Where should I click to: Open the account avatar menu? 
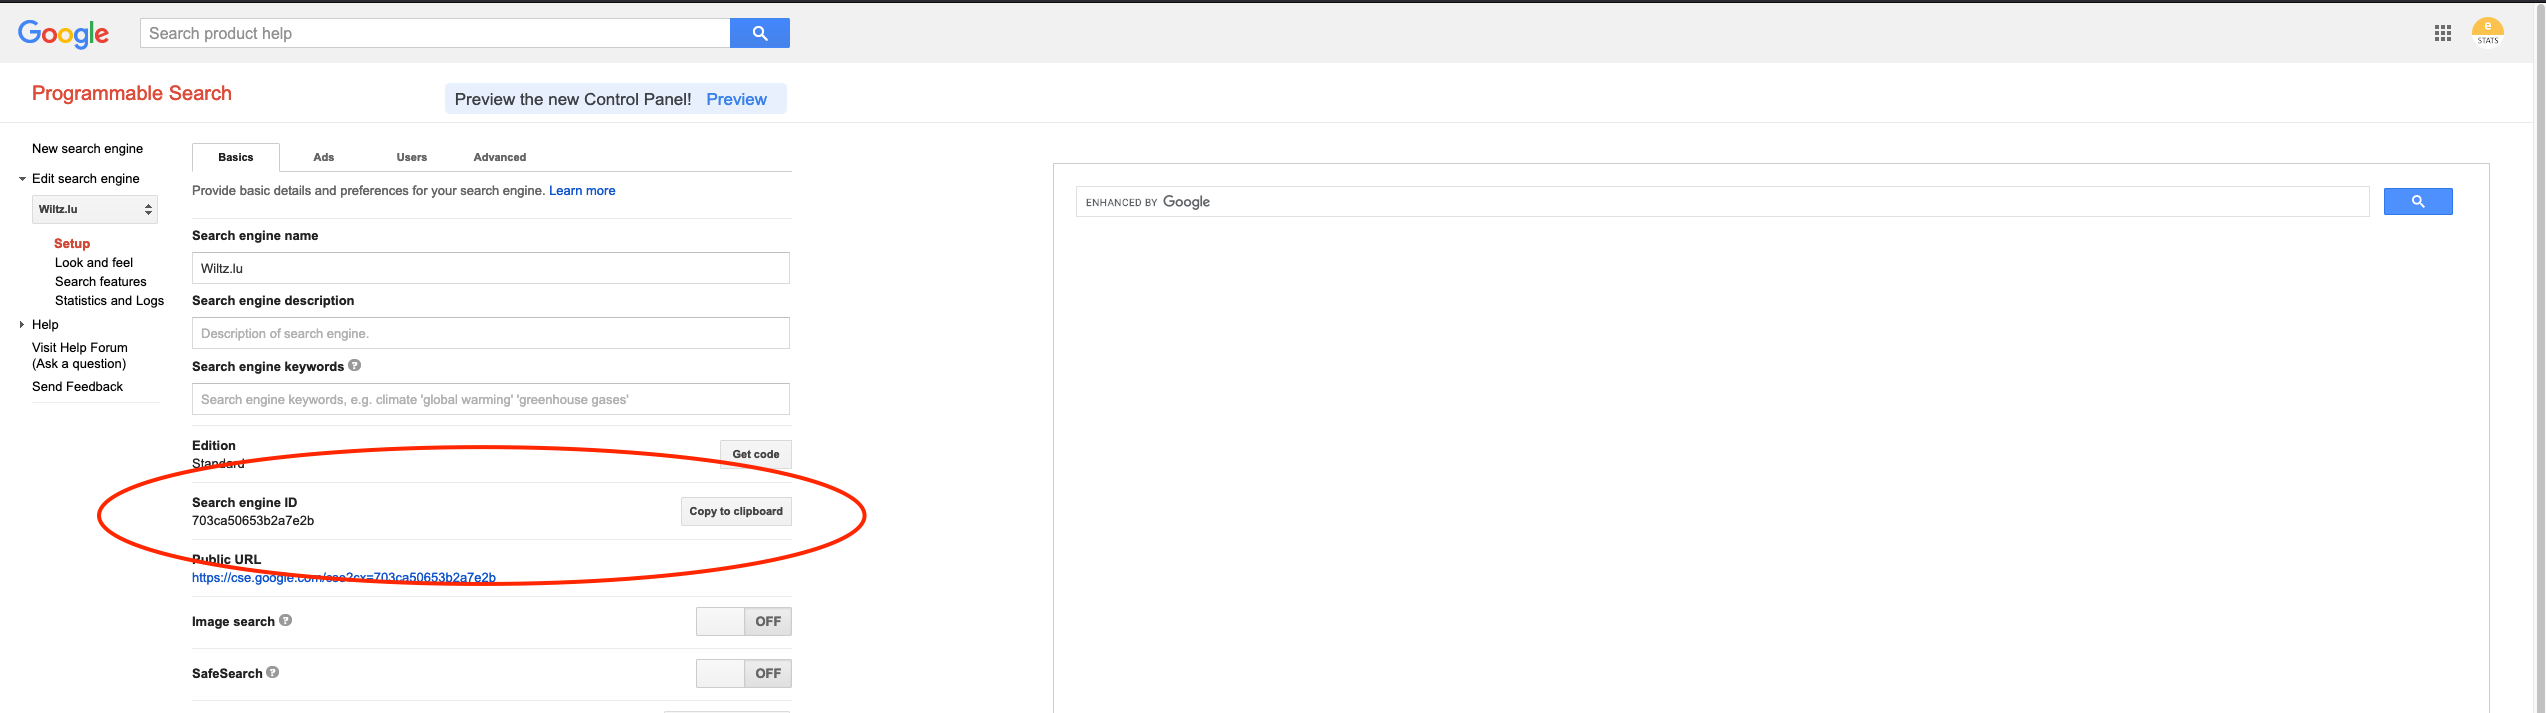[x=2488, y=32]
